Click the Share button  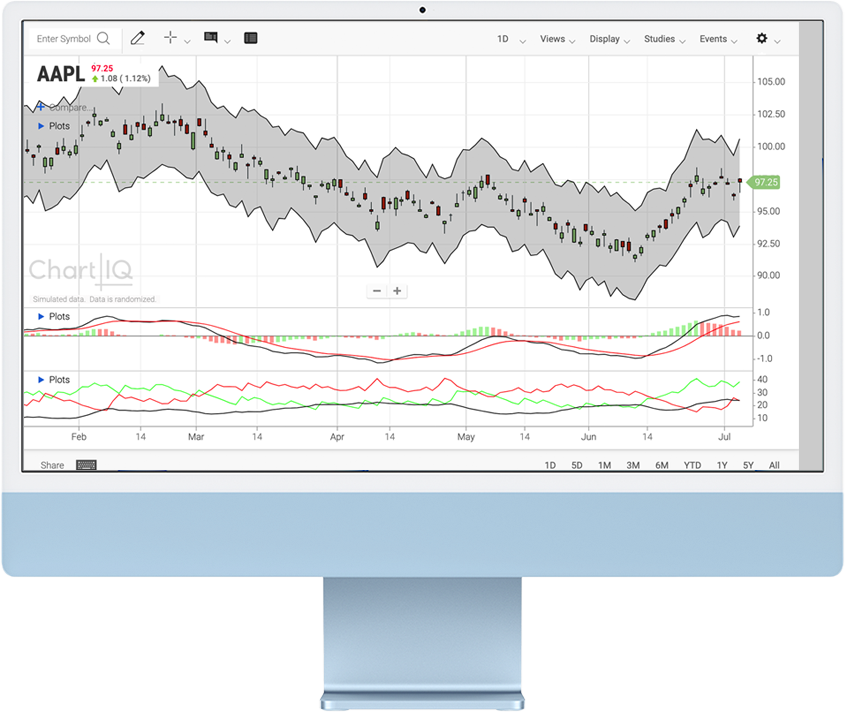pos(52,465)
